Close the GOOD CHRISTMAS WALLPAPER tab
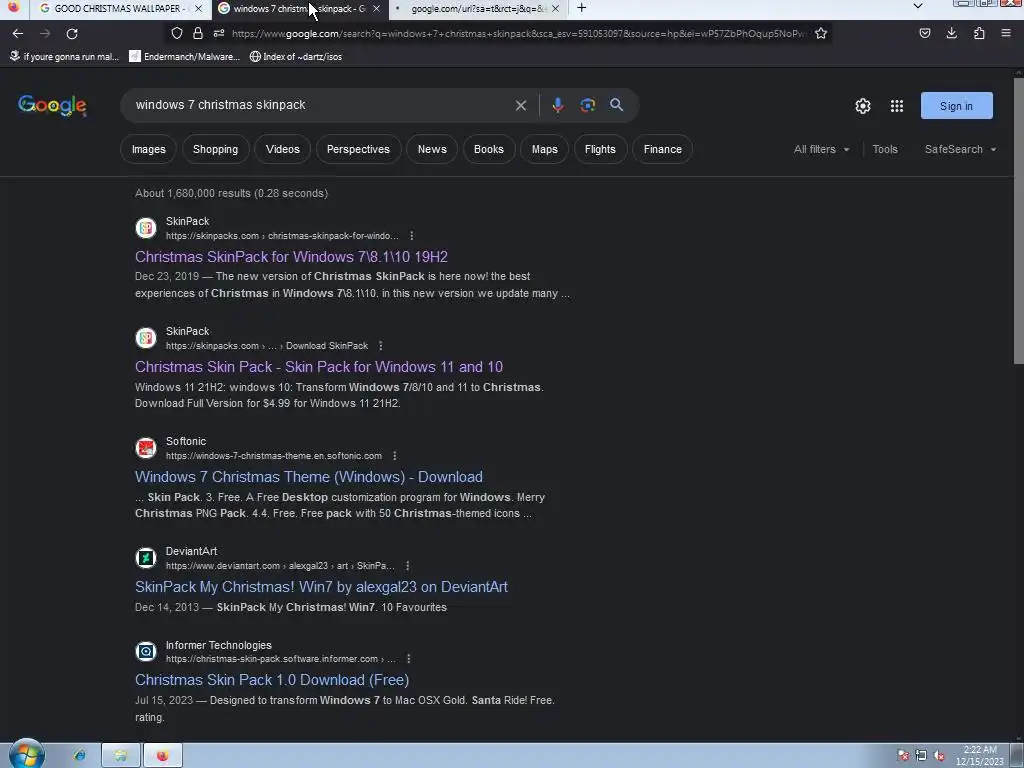This screenshot has height=768, width=1024. 199,8
